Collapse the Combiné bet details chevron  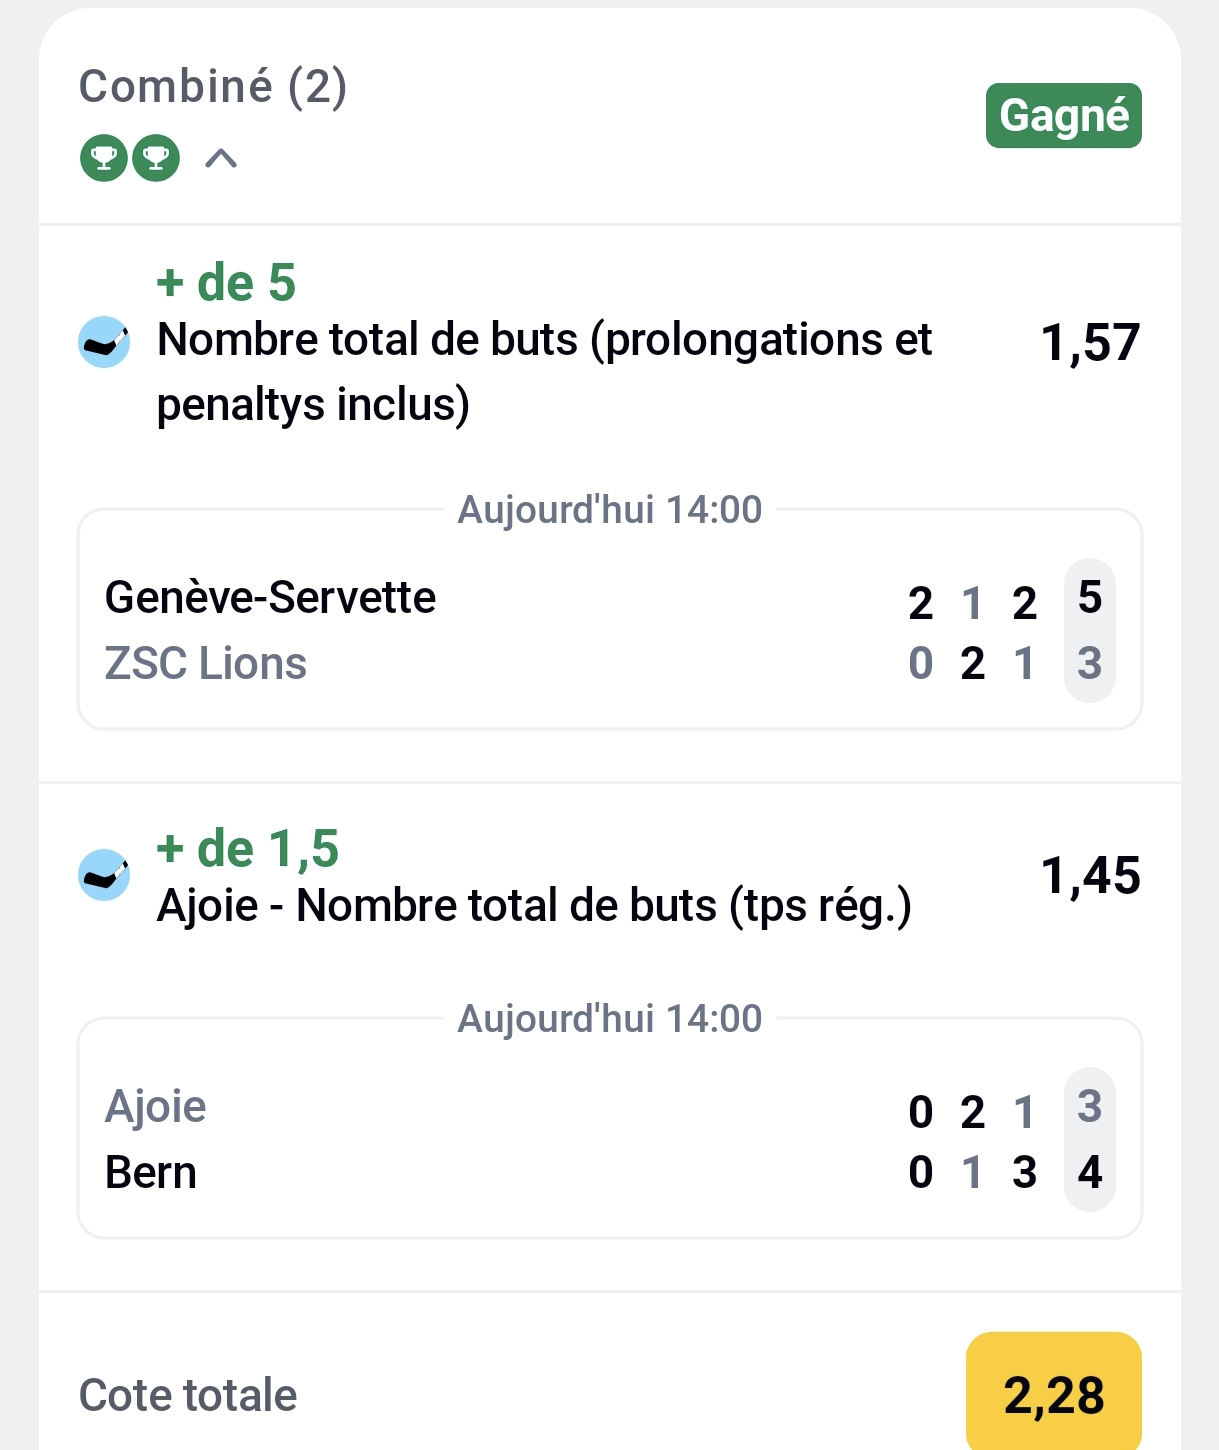coord(221,158)
